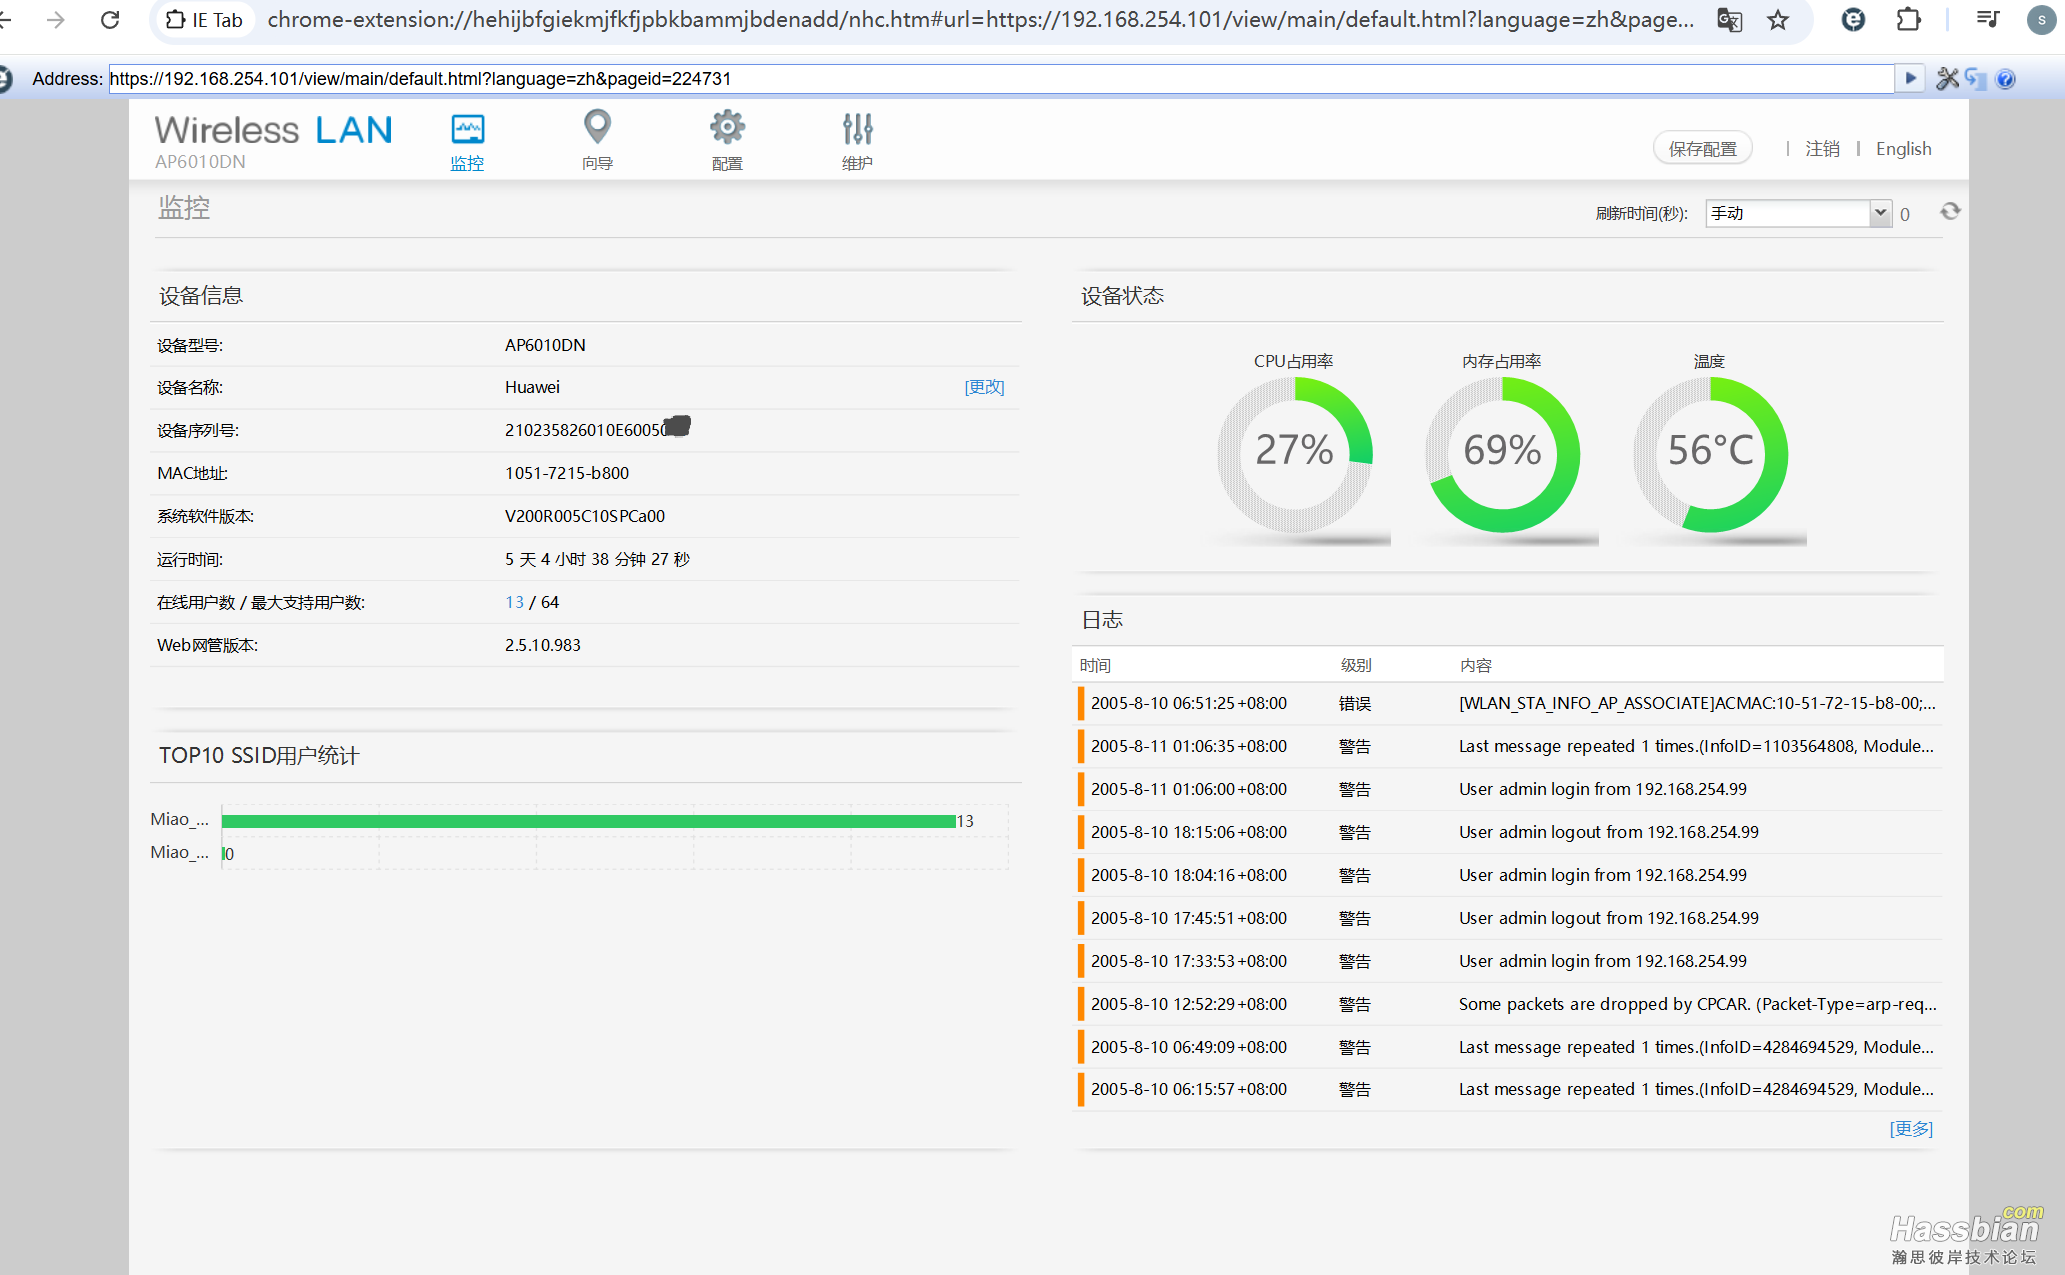Open the 维护 maintenance sliders icon
The height and width of the screenshot is (1275, 2065).
(857, 128)
